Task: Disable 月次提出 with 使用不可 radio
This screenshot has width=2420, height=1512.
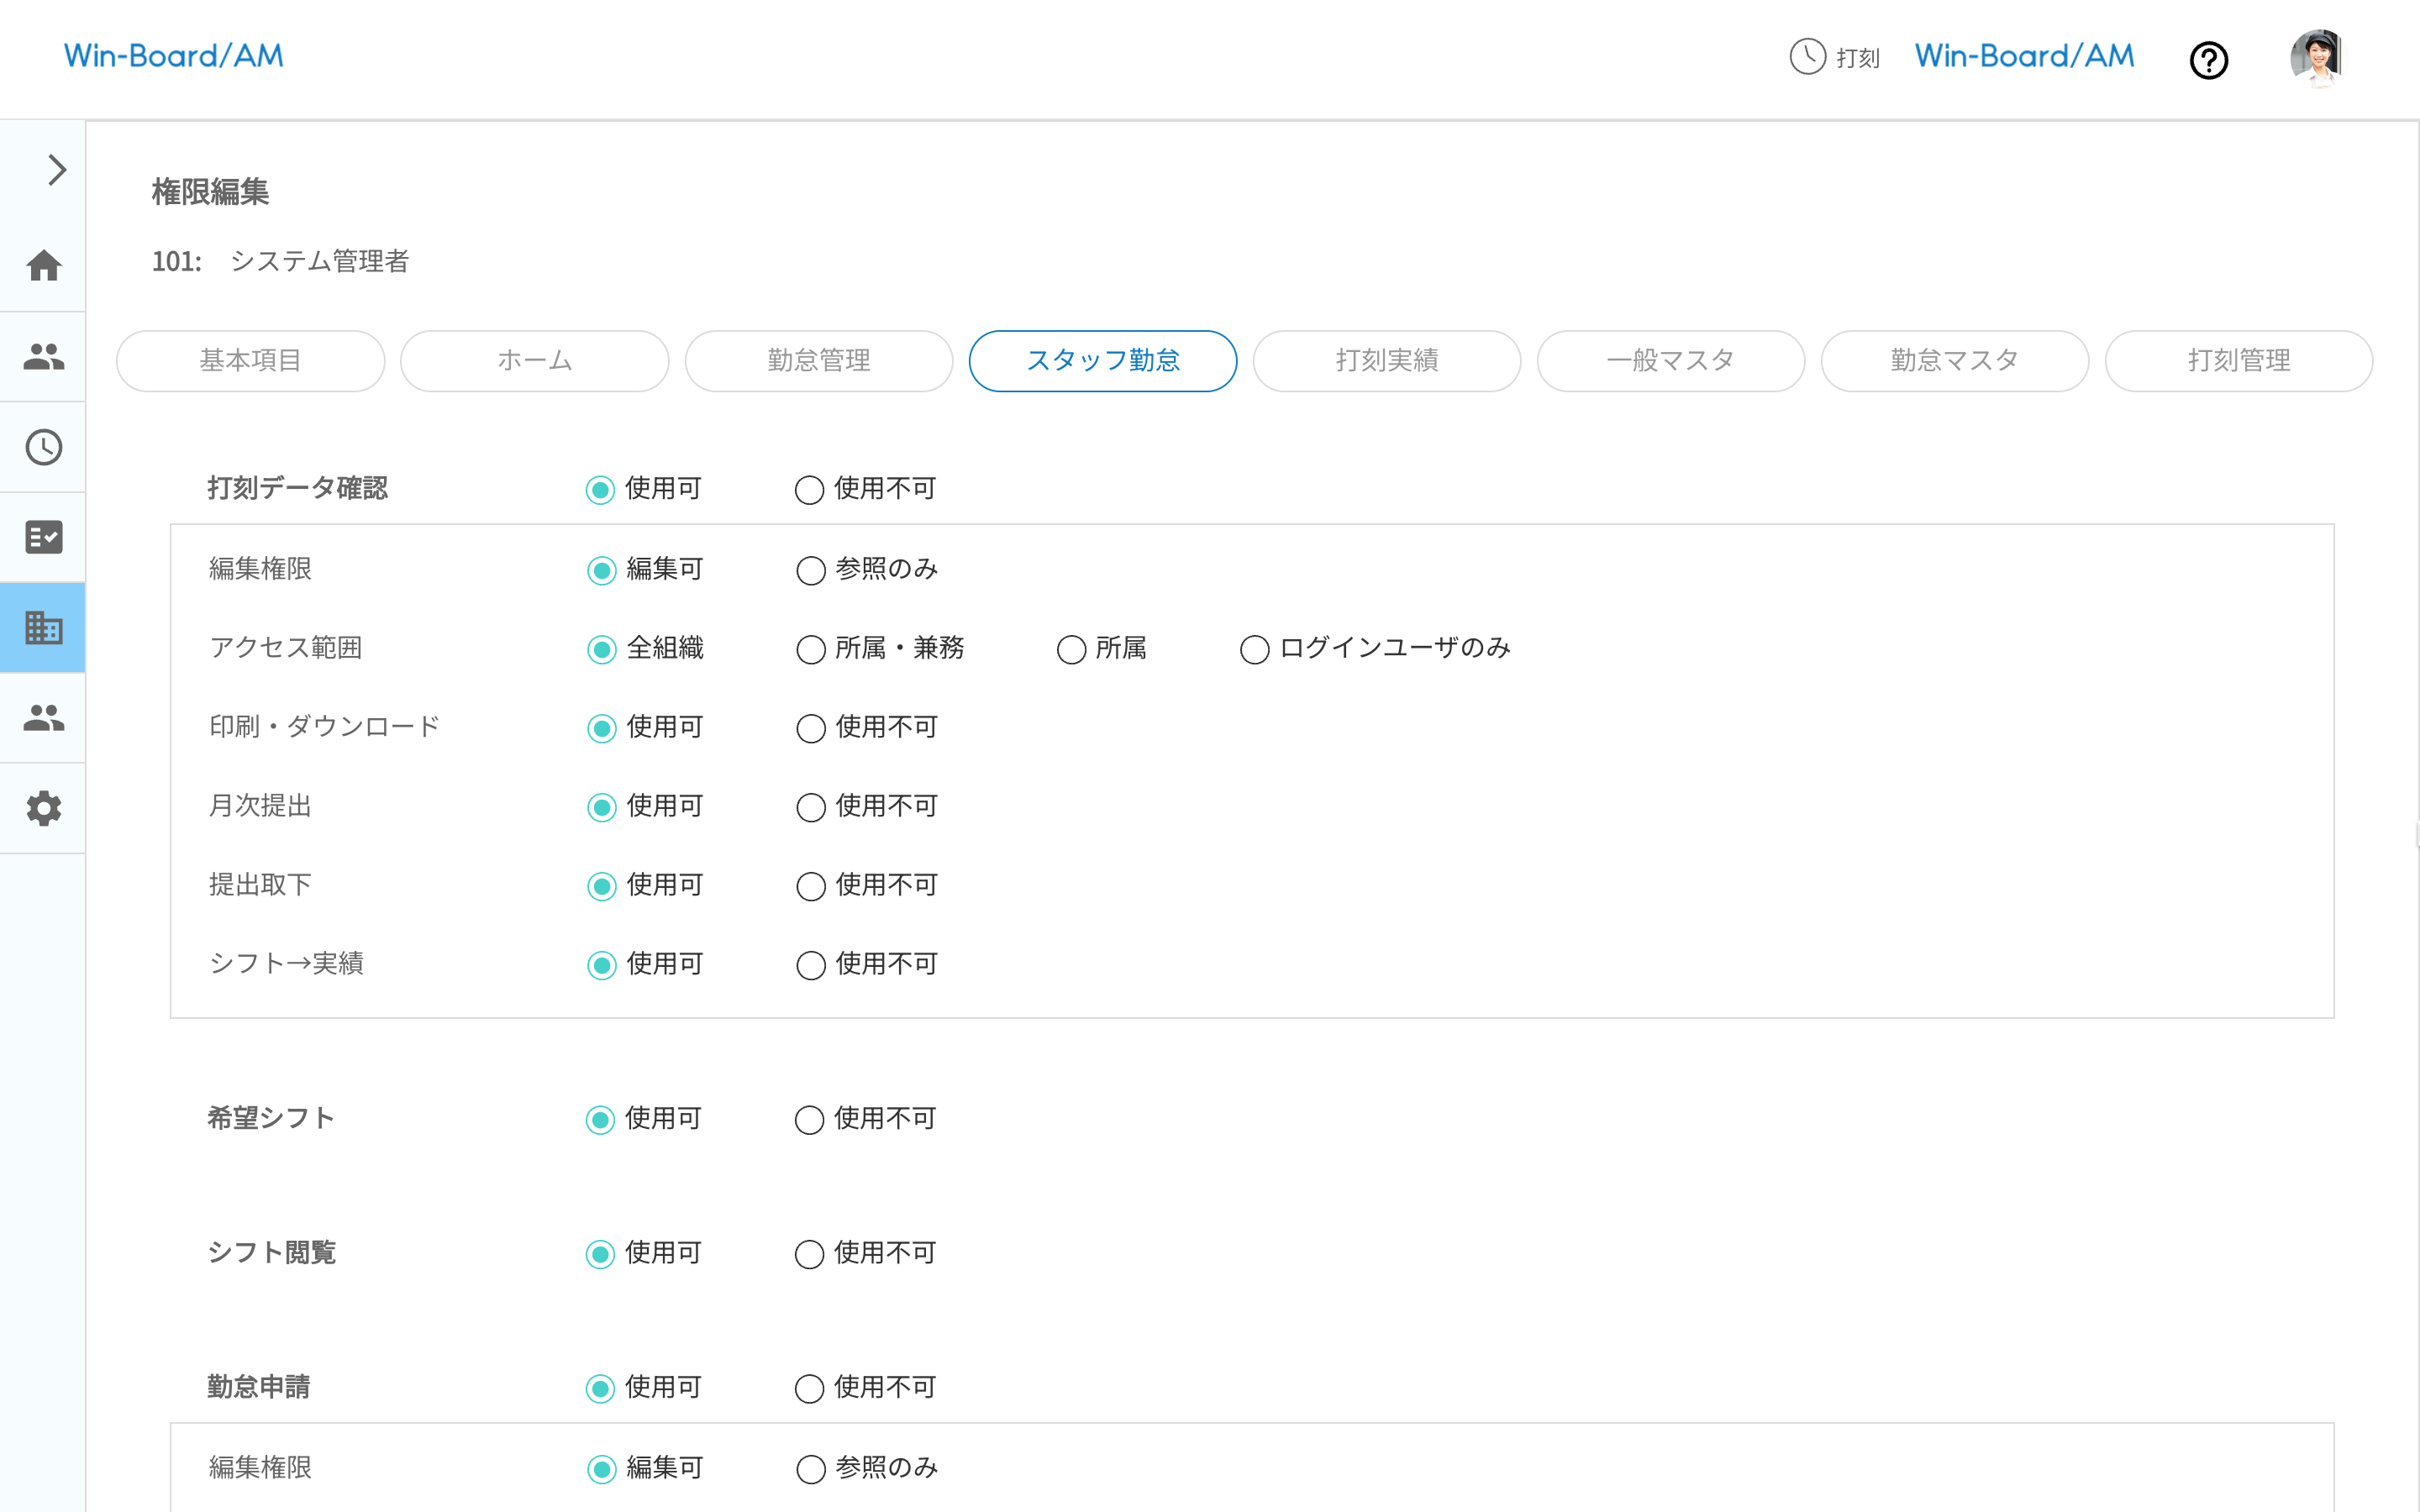Action: tap(811, 808)
